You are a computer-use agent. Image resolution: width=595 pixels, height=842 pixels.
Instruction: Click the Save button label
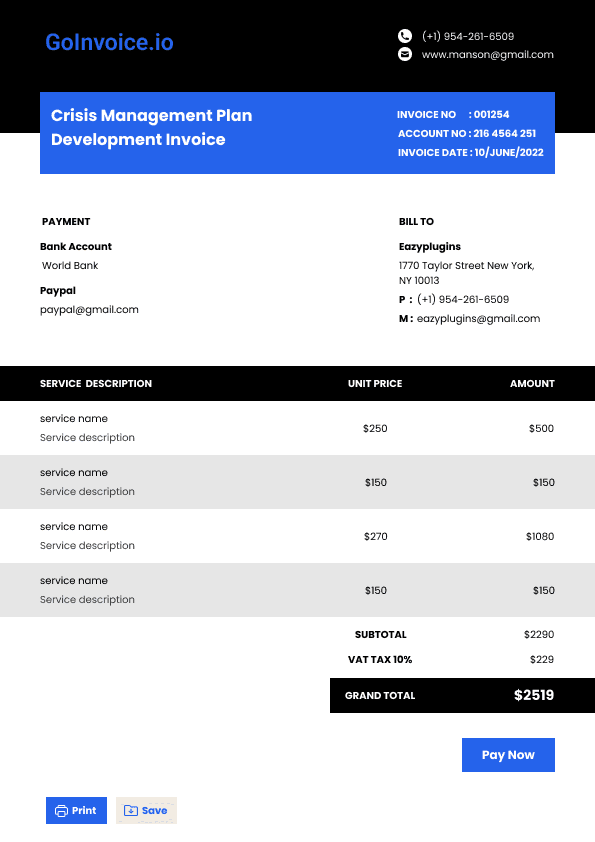(x=155, y=810)
